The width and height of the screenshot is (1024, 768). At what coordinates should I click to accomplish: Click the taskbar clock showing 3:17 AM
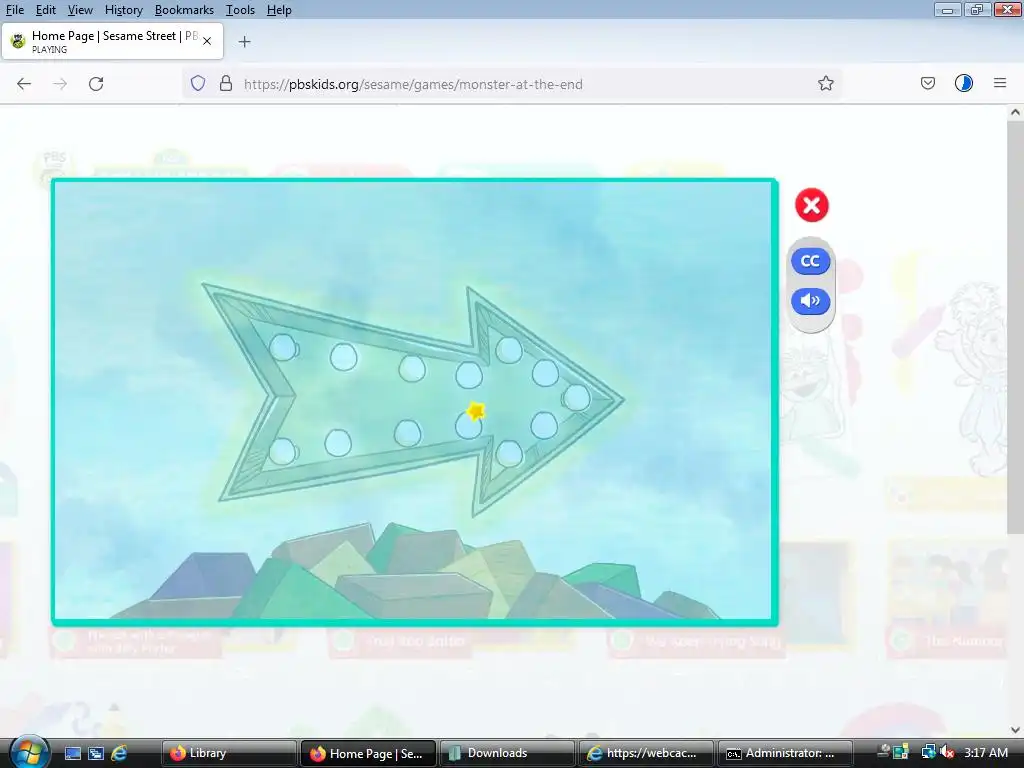[x=986, y=752]
